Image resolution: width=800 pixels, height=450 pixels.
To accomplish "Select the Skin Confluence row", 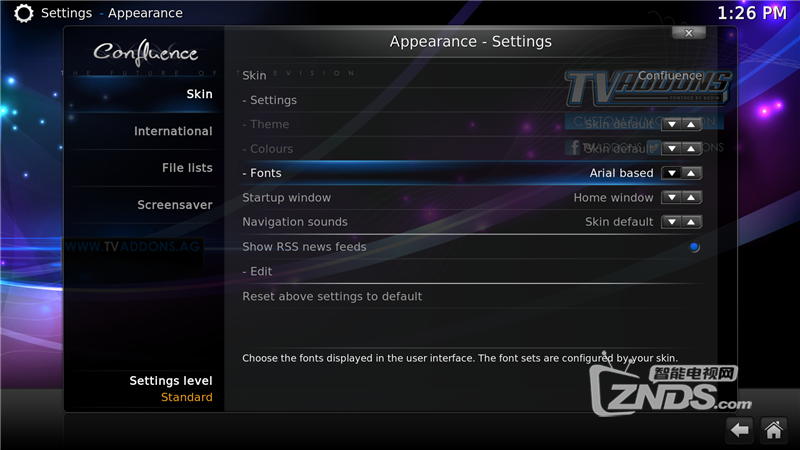I will [470, 76].
